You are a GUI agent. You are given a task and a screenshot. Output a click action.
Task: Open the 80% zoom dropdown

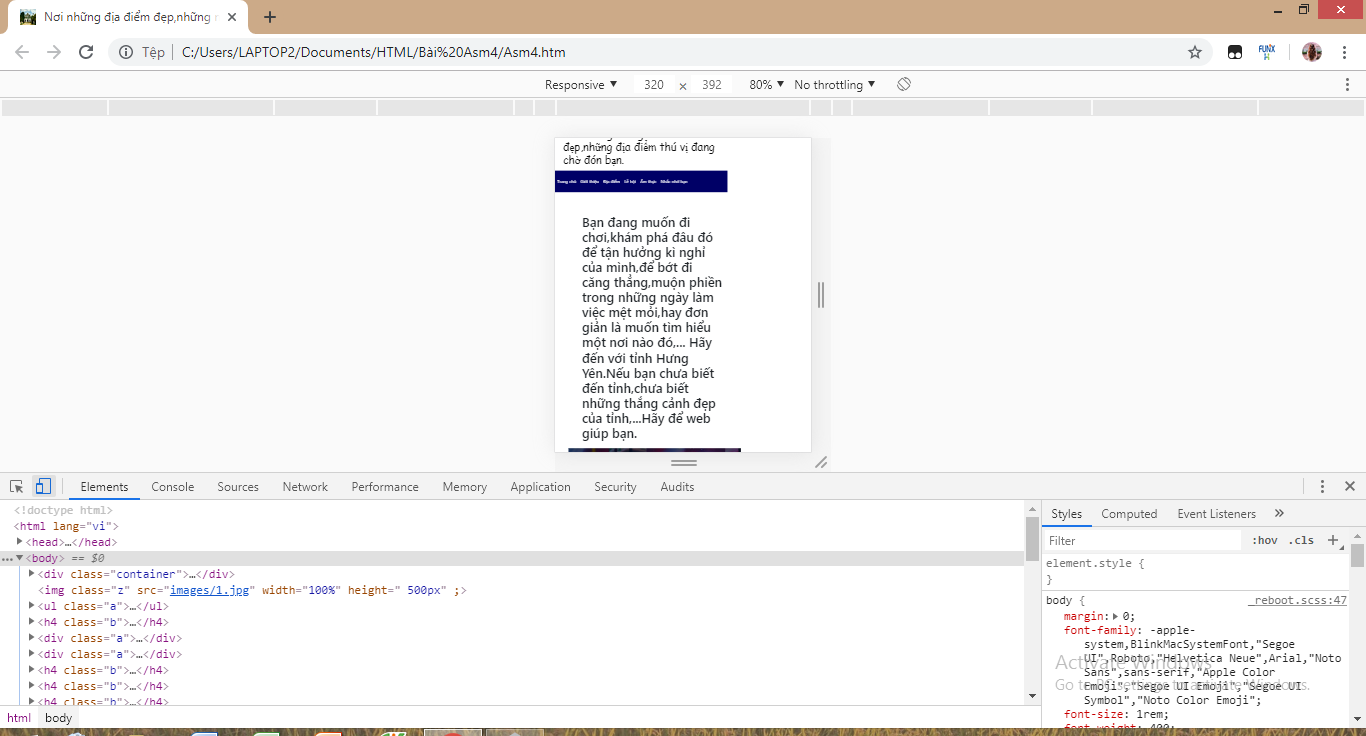pyautogui.click(x=766, y=85)
